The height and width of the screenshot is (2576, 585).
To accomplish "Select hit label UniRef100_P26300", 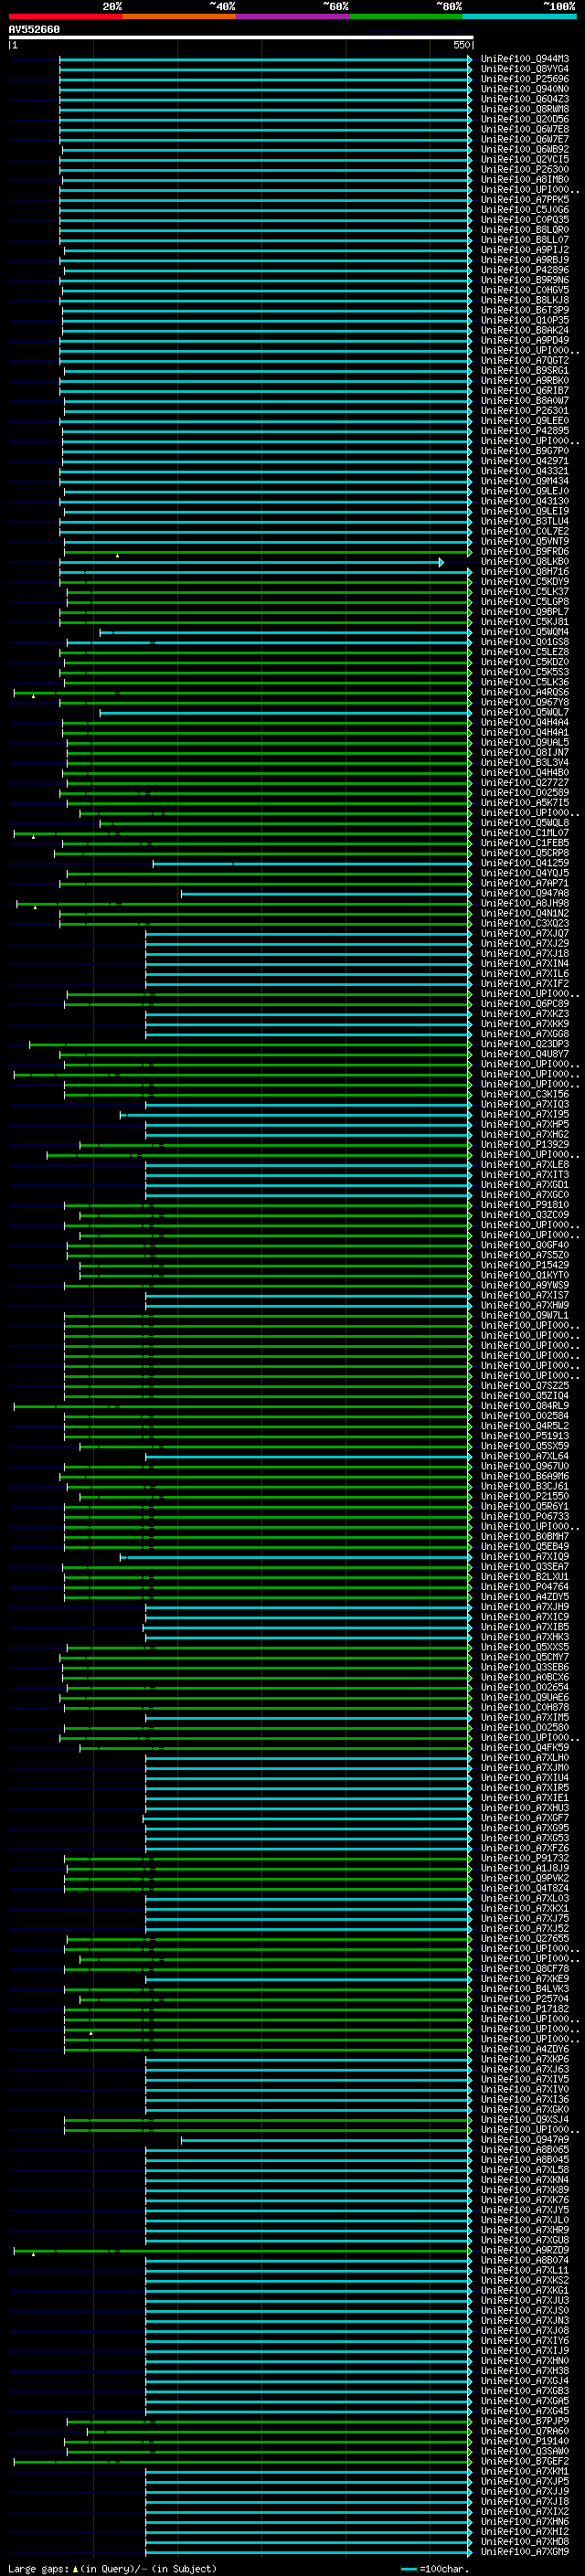I will tap(525, 170).
